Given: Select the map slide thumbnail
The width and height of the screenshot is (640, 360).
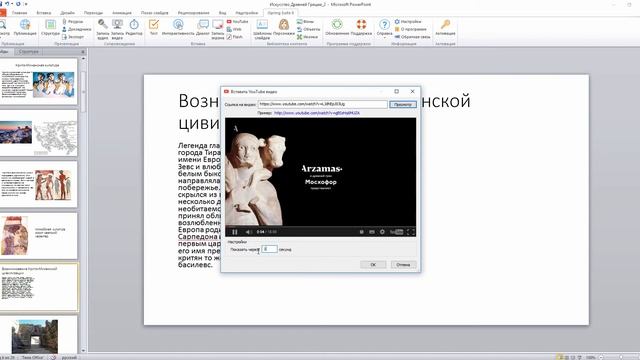Looking at the screenshot, I should pyautogui.click(x=38, y=133).
